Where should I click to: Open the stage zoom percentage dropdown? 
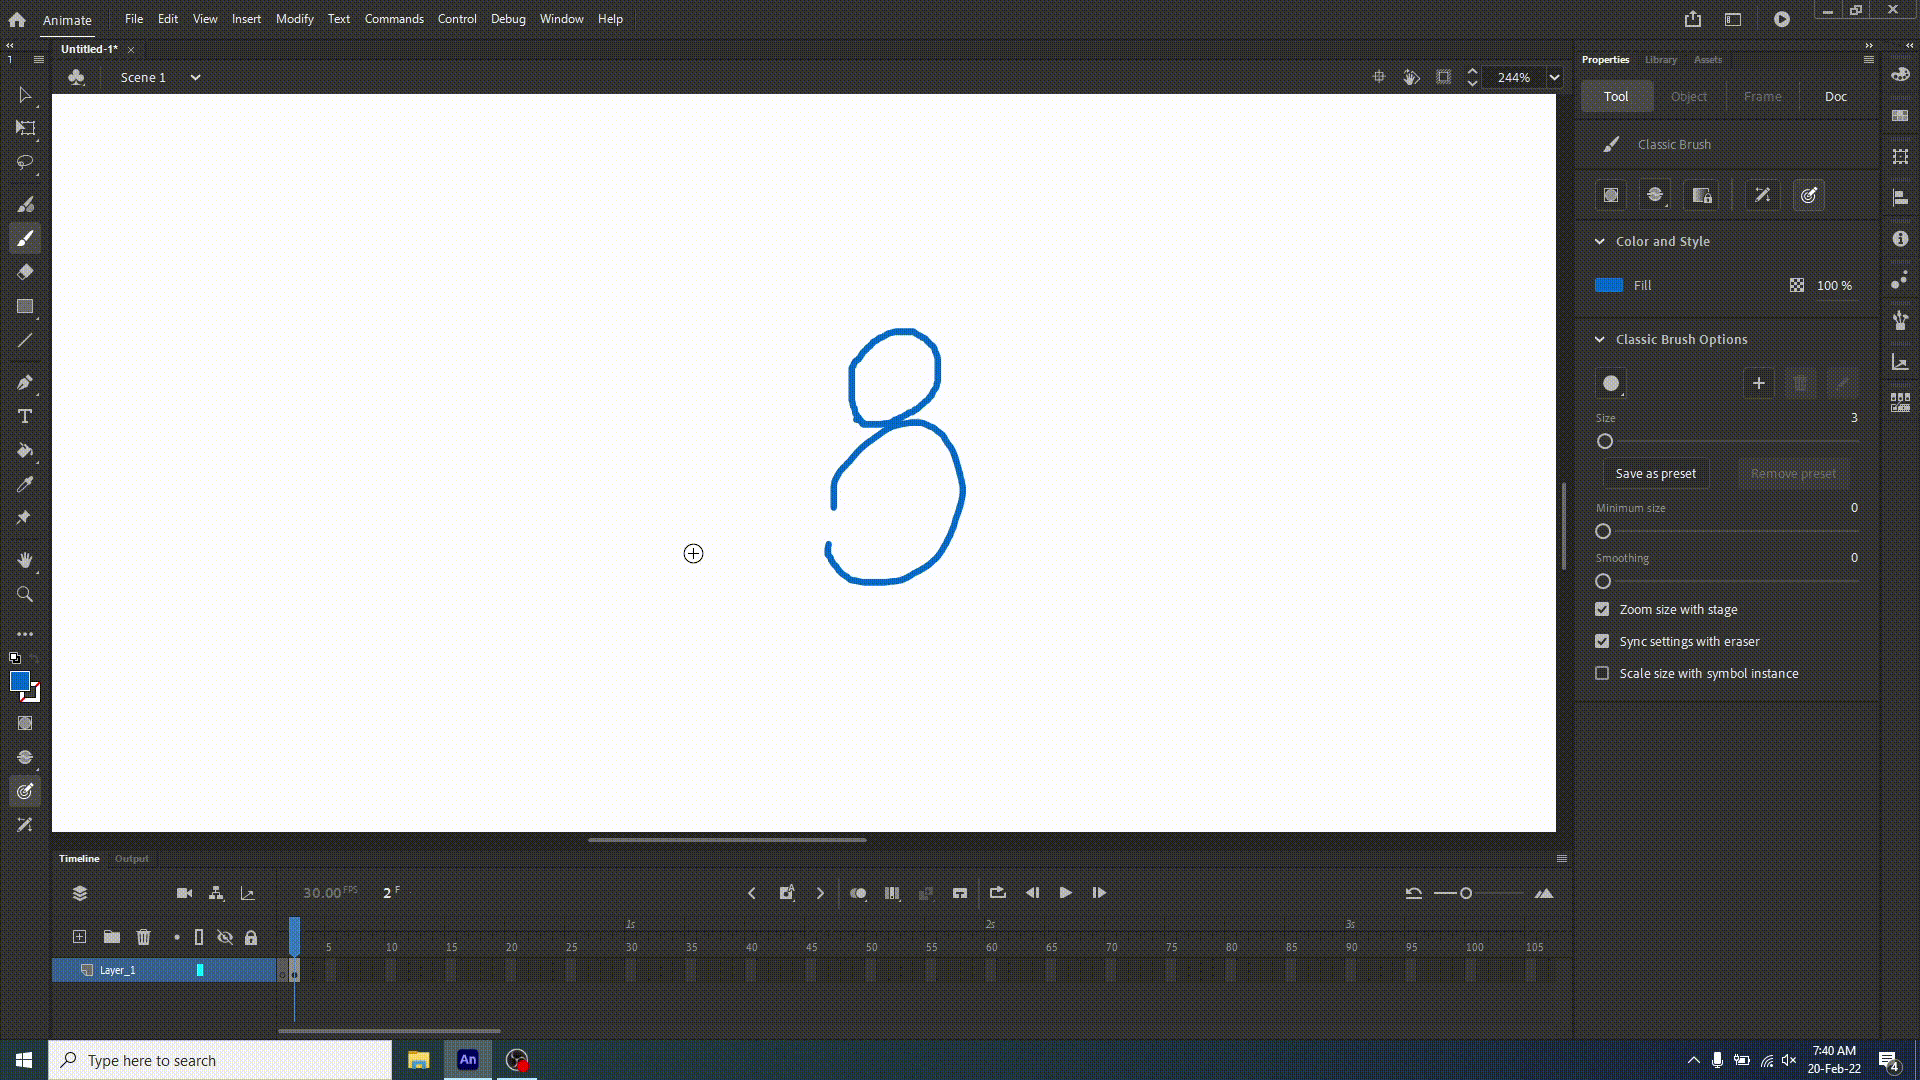pyautogui.click(x=1554, y=77)
